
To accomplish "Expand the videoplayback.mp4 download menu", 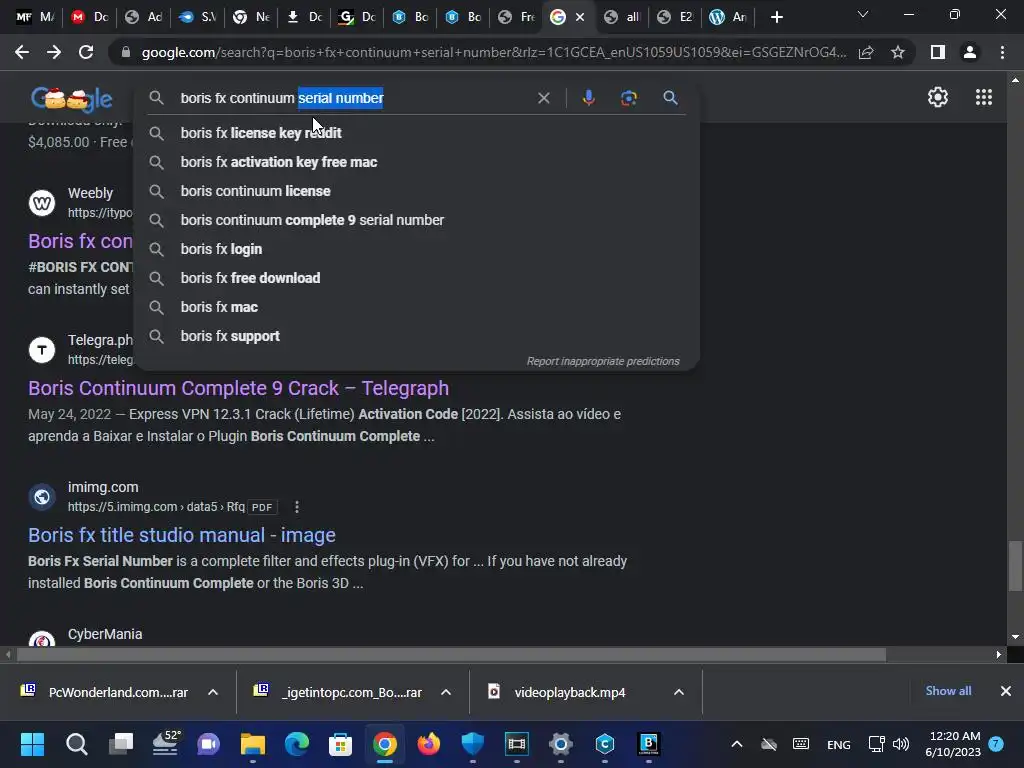I will [x=679, y=692].
